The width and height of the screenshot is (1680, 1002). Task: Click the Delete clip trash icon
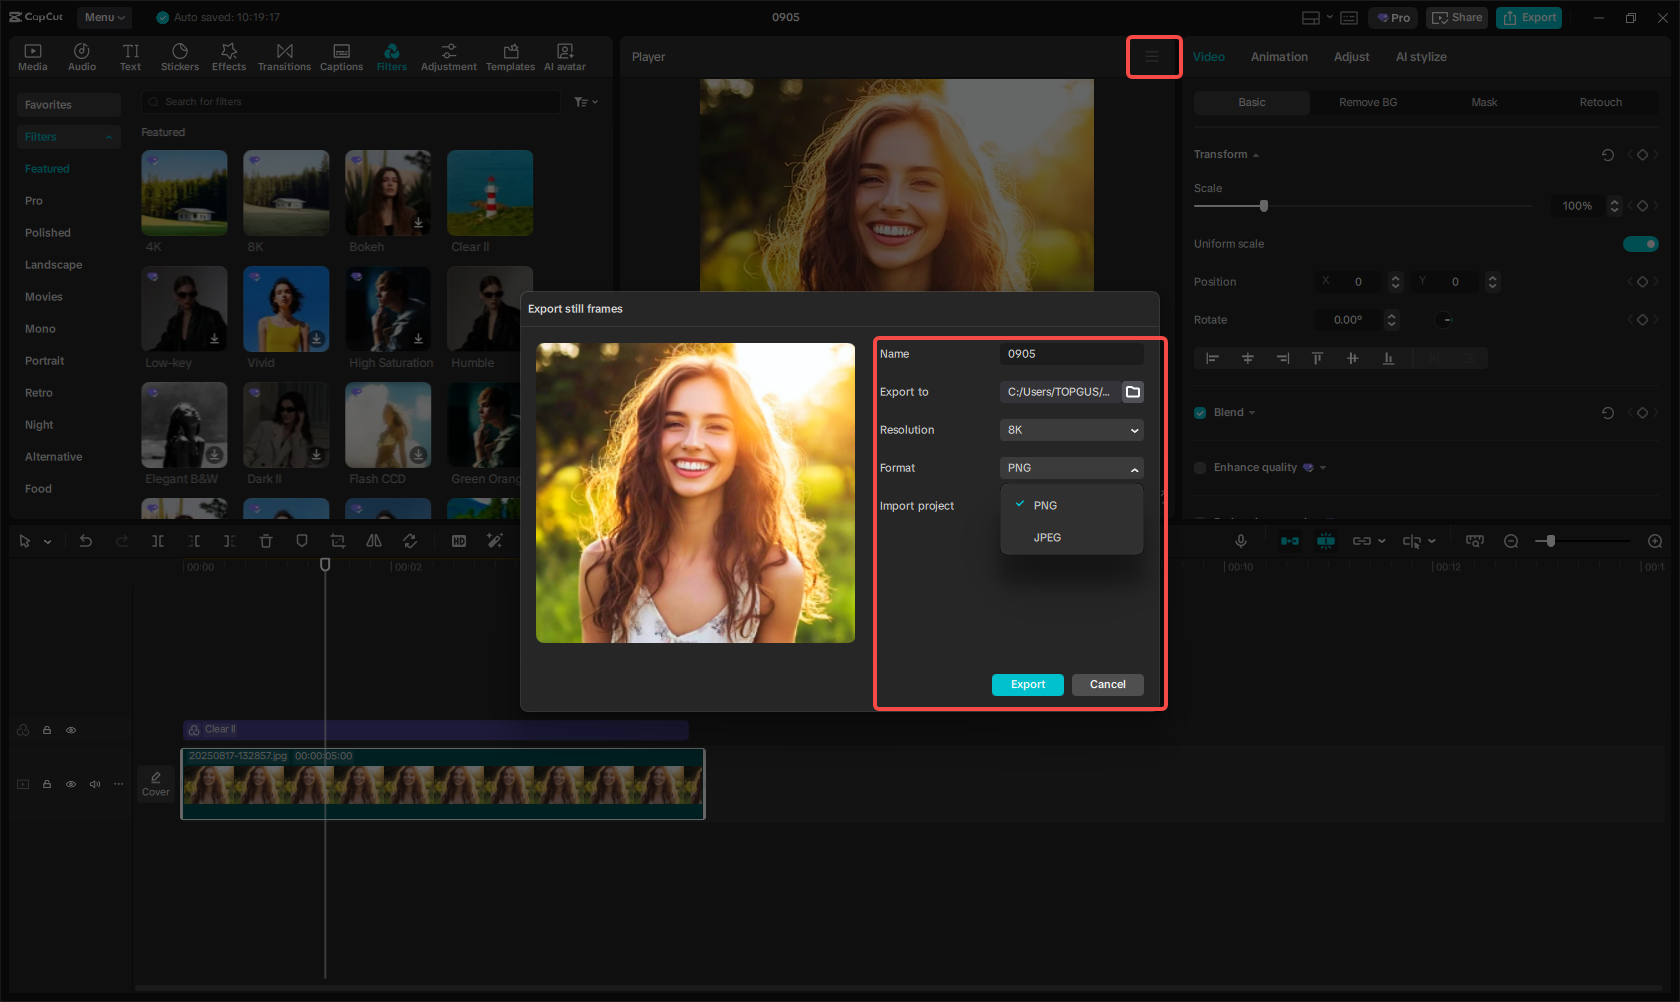[266, 541]
